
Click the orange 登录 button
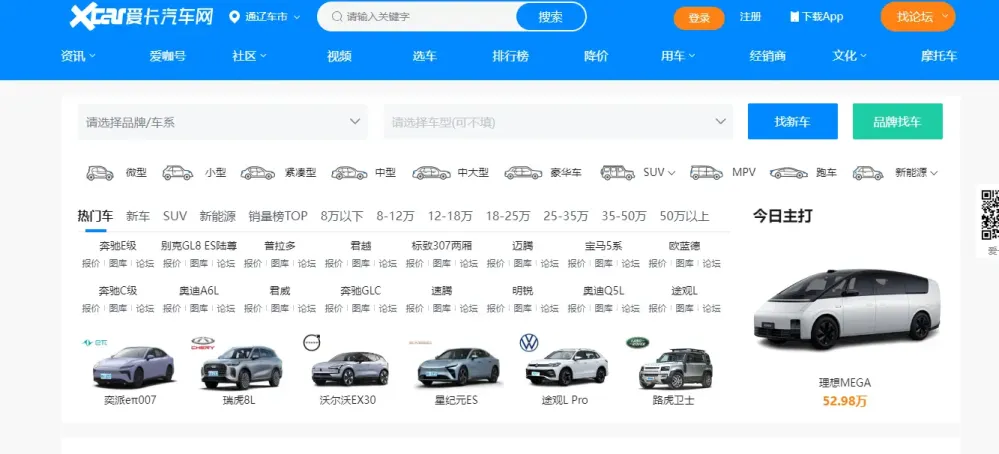coord(699,18)
